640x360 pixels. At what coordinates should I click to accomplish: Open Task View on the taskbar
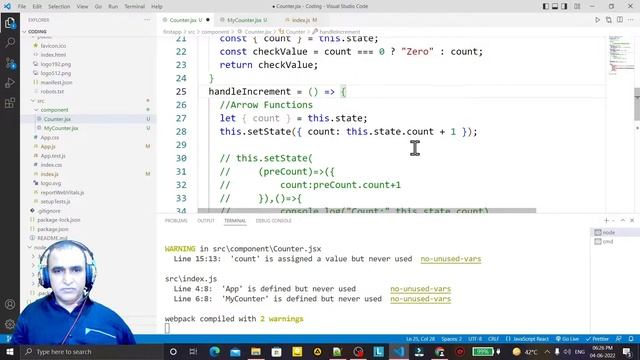point(193,351)
